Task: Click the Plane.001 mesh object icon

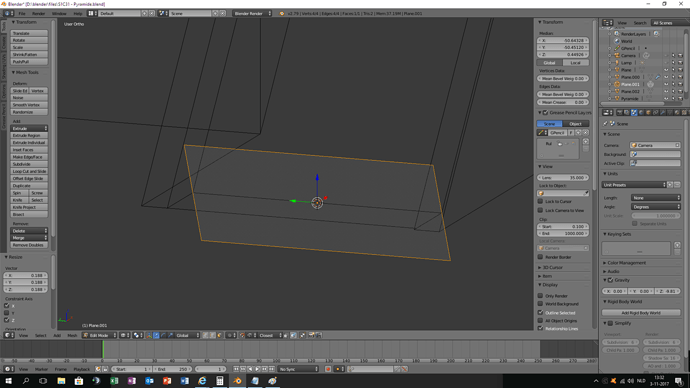Action: (x=617, y=84)
